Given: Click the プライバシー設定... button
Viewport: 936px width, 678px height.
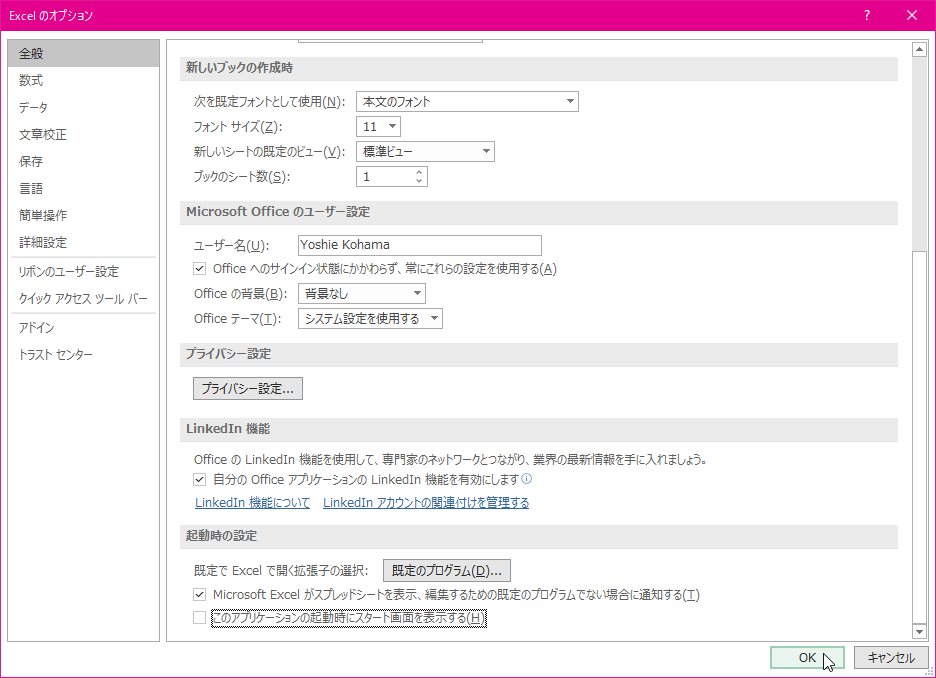Looking at the screenshot, I should click(x=248, y=389).
